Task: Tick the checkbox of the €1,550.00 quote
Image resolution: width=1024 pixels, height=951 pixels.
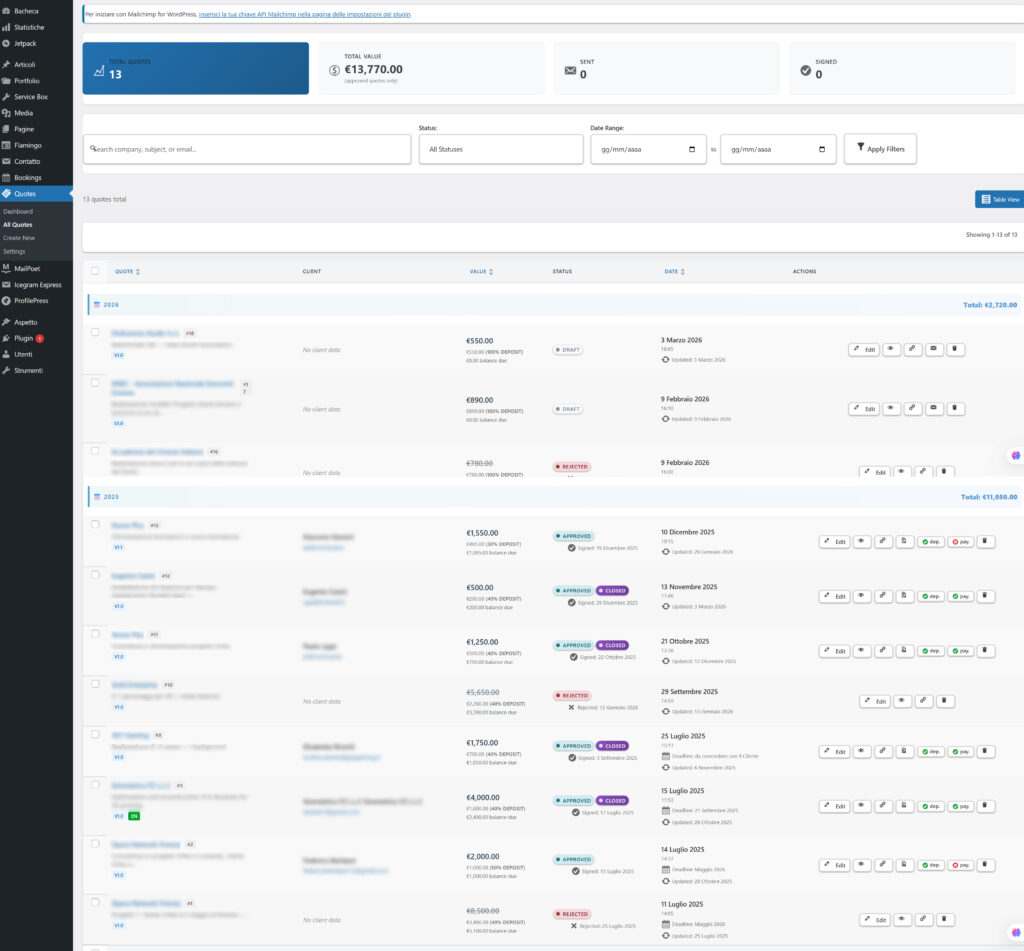Action: click(95, 524)
